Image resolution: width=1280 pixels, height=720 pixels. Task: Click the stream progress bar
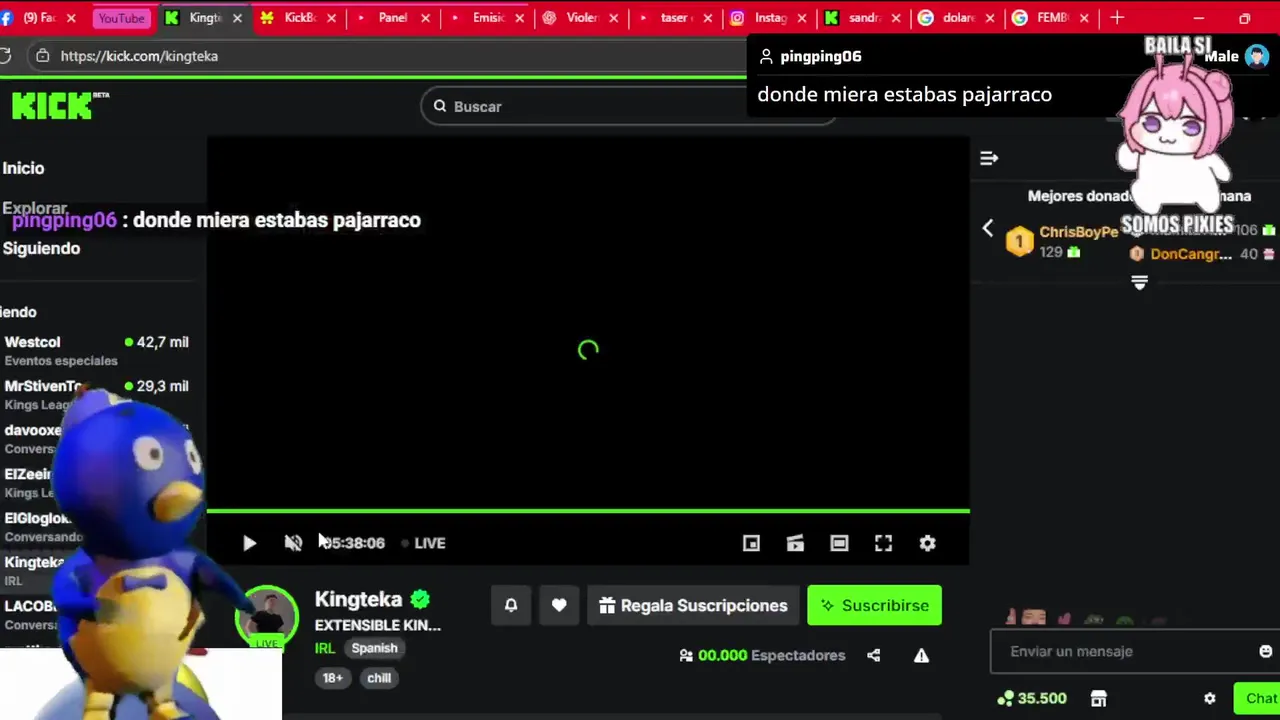588,511
